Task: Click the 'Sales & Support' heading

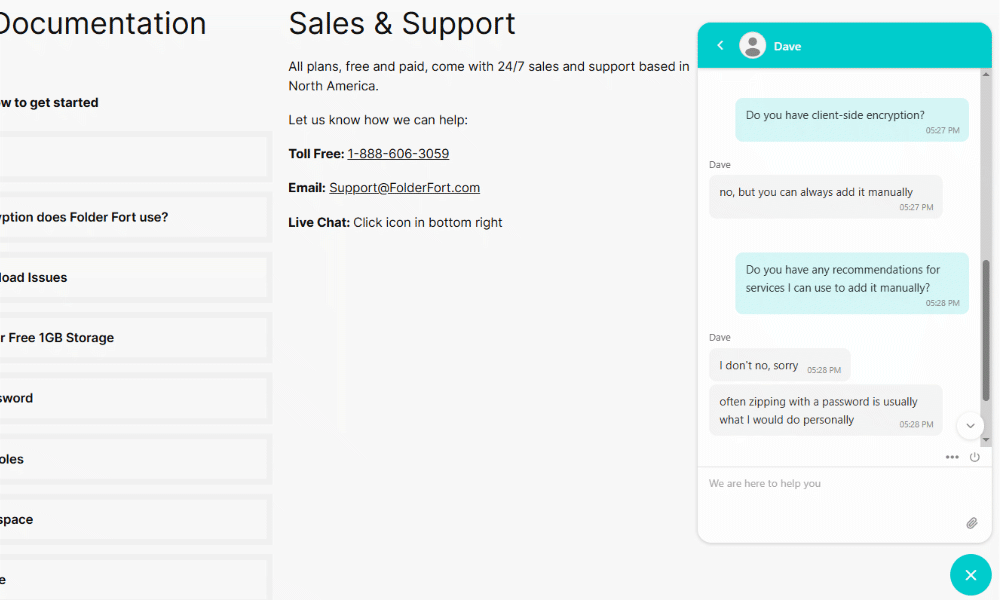Action: [402, 24]
